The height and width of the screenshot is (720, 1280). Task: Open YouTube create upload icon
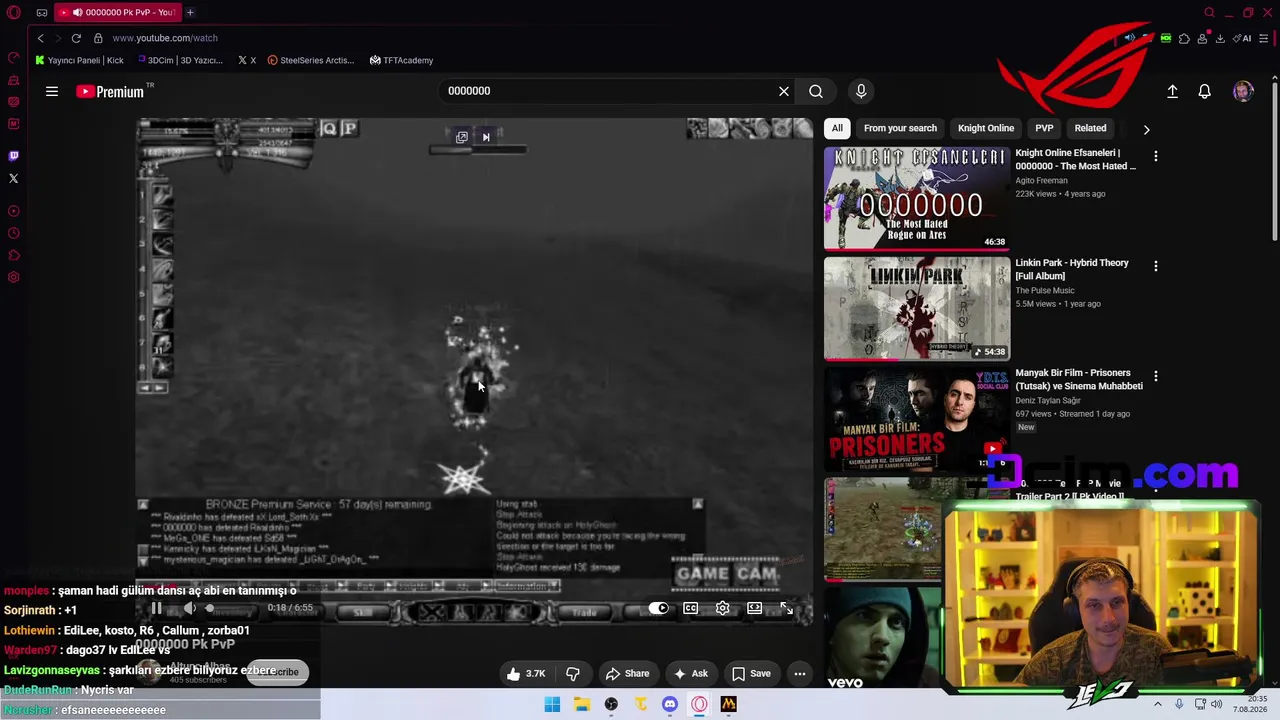1173,91
